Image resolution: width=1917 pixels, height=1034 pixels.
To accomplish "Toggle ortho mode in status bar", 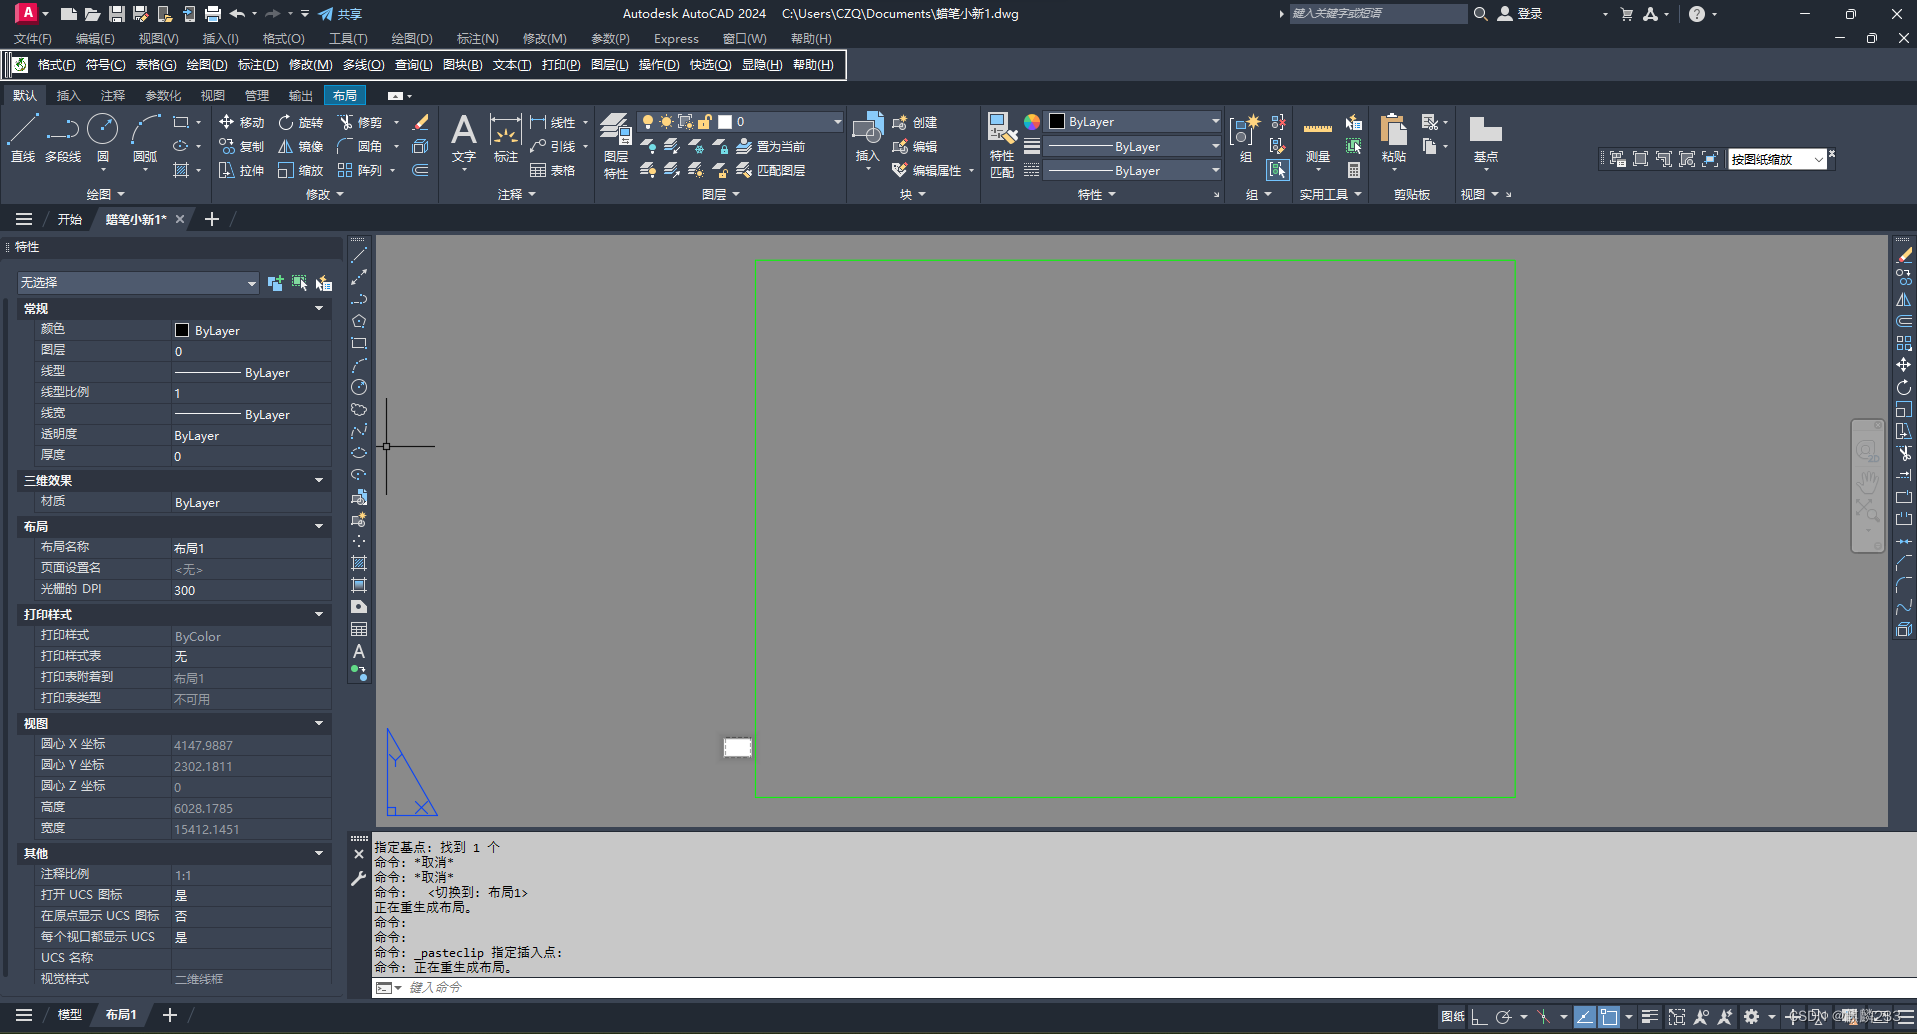I will point(1479,1017).
